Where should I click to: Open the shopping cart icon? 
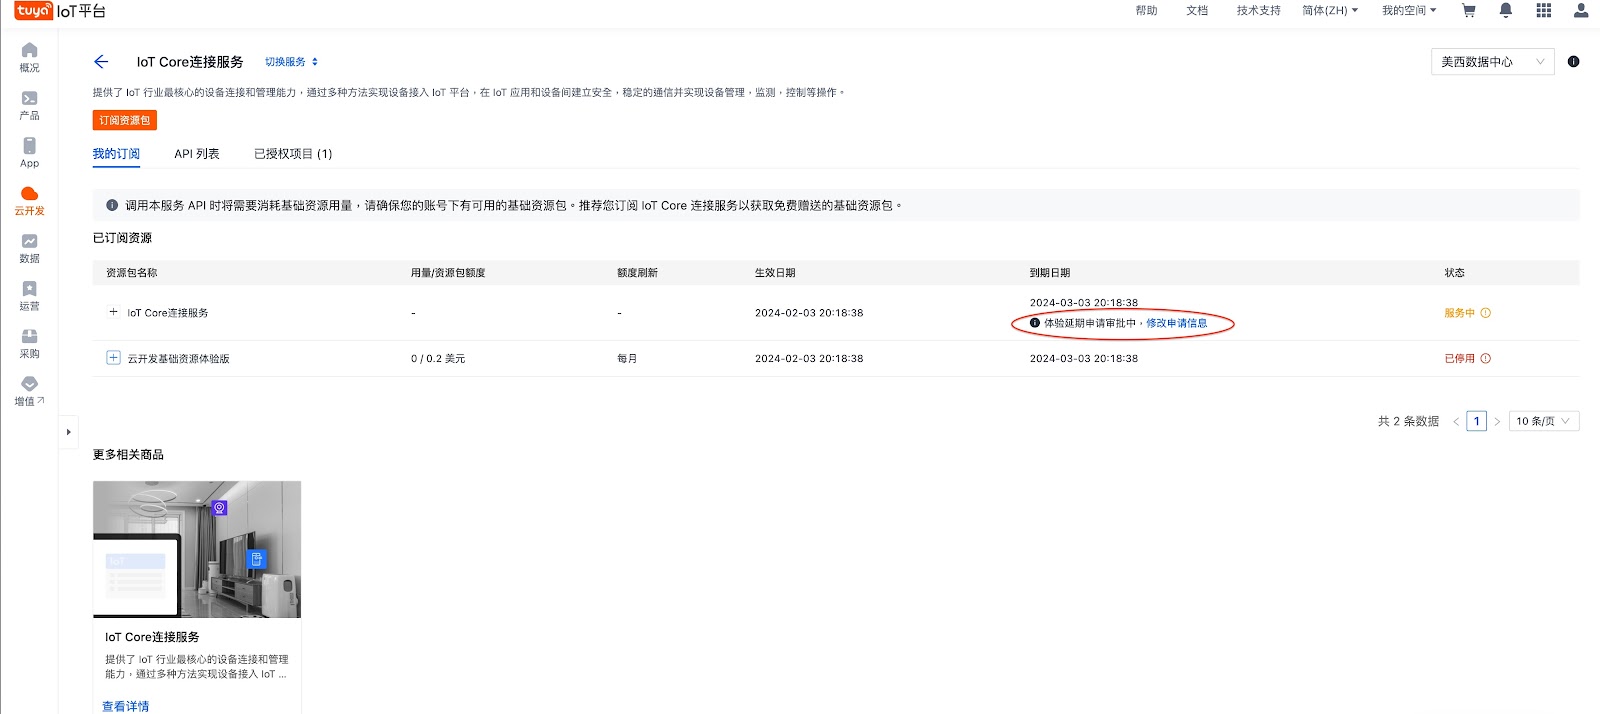pyautogui.click(x=1468, y=11)
